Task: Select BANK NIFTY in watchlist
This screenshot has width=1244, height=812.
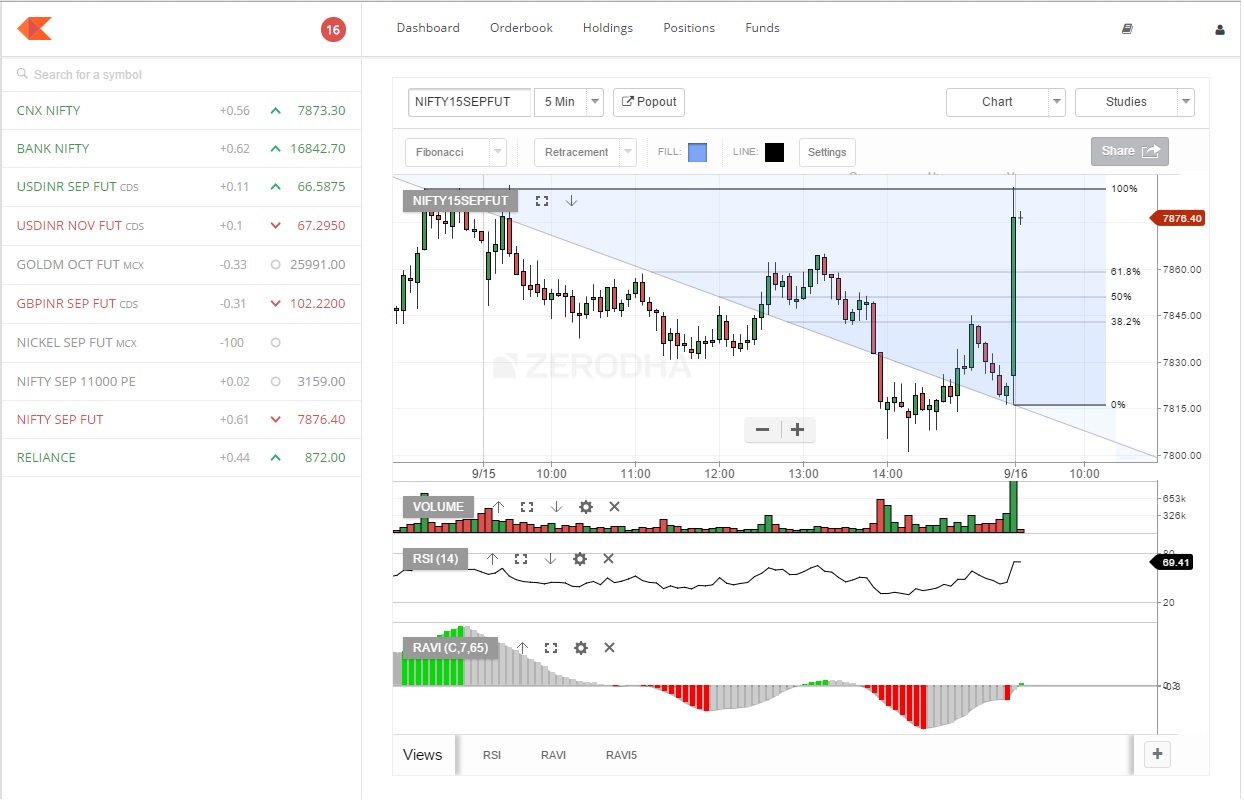Action: (181, 148)
